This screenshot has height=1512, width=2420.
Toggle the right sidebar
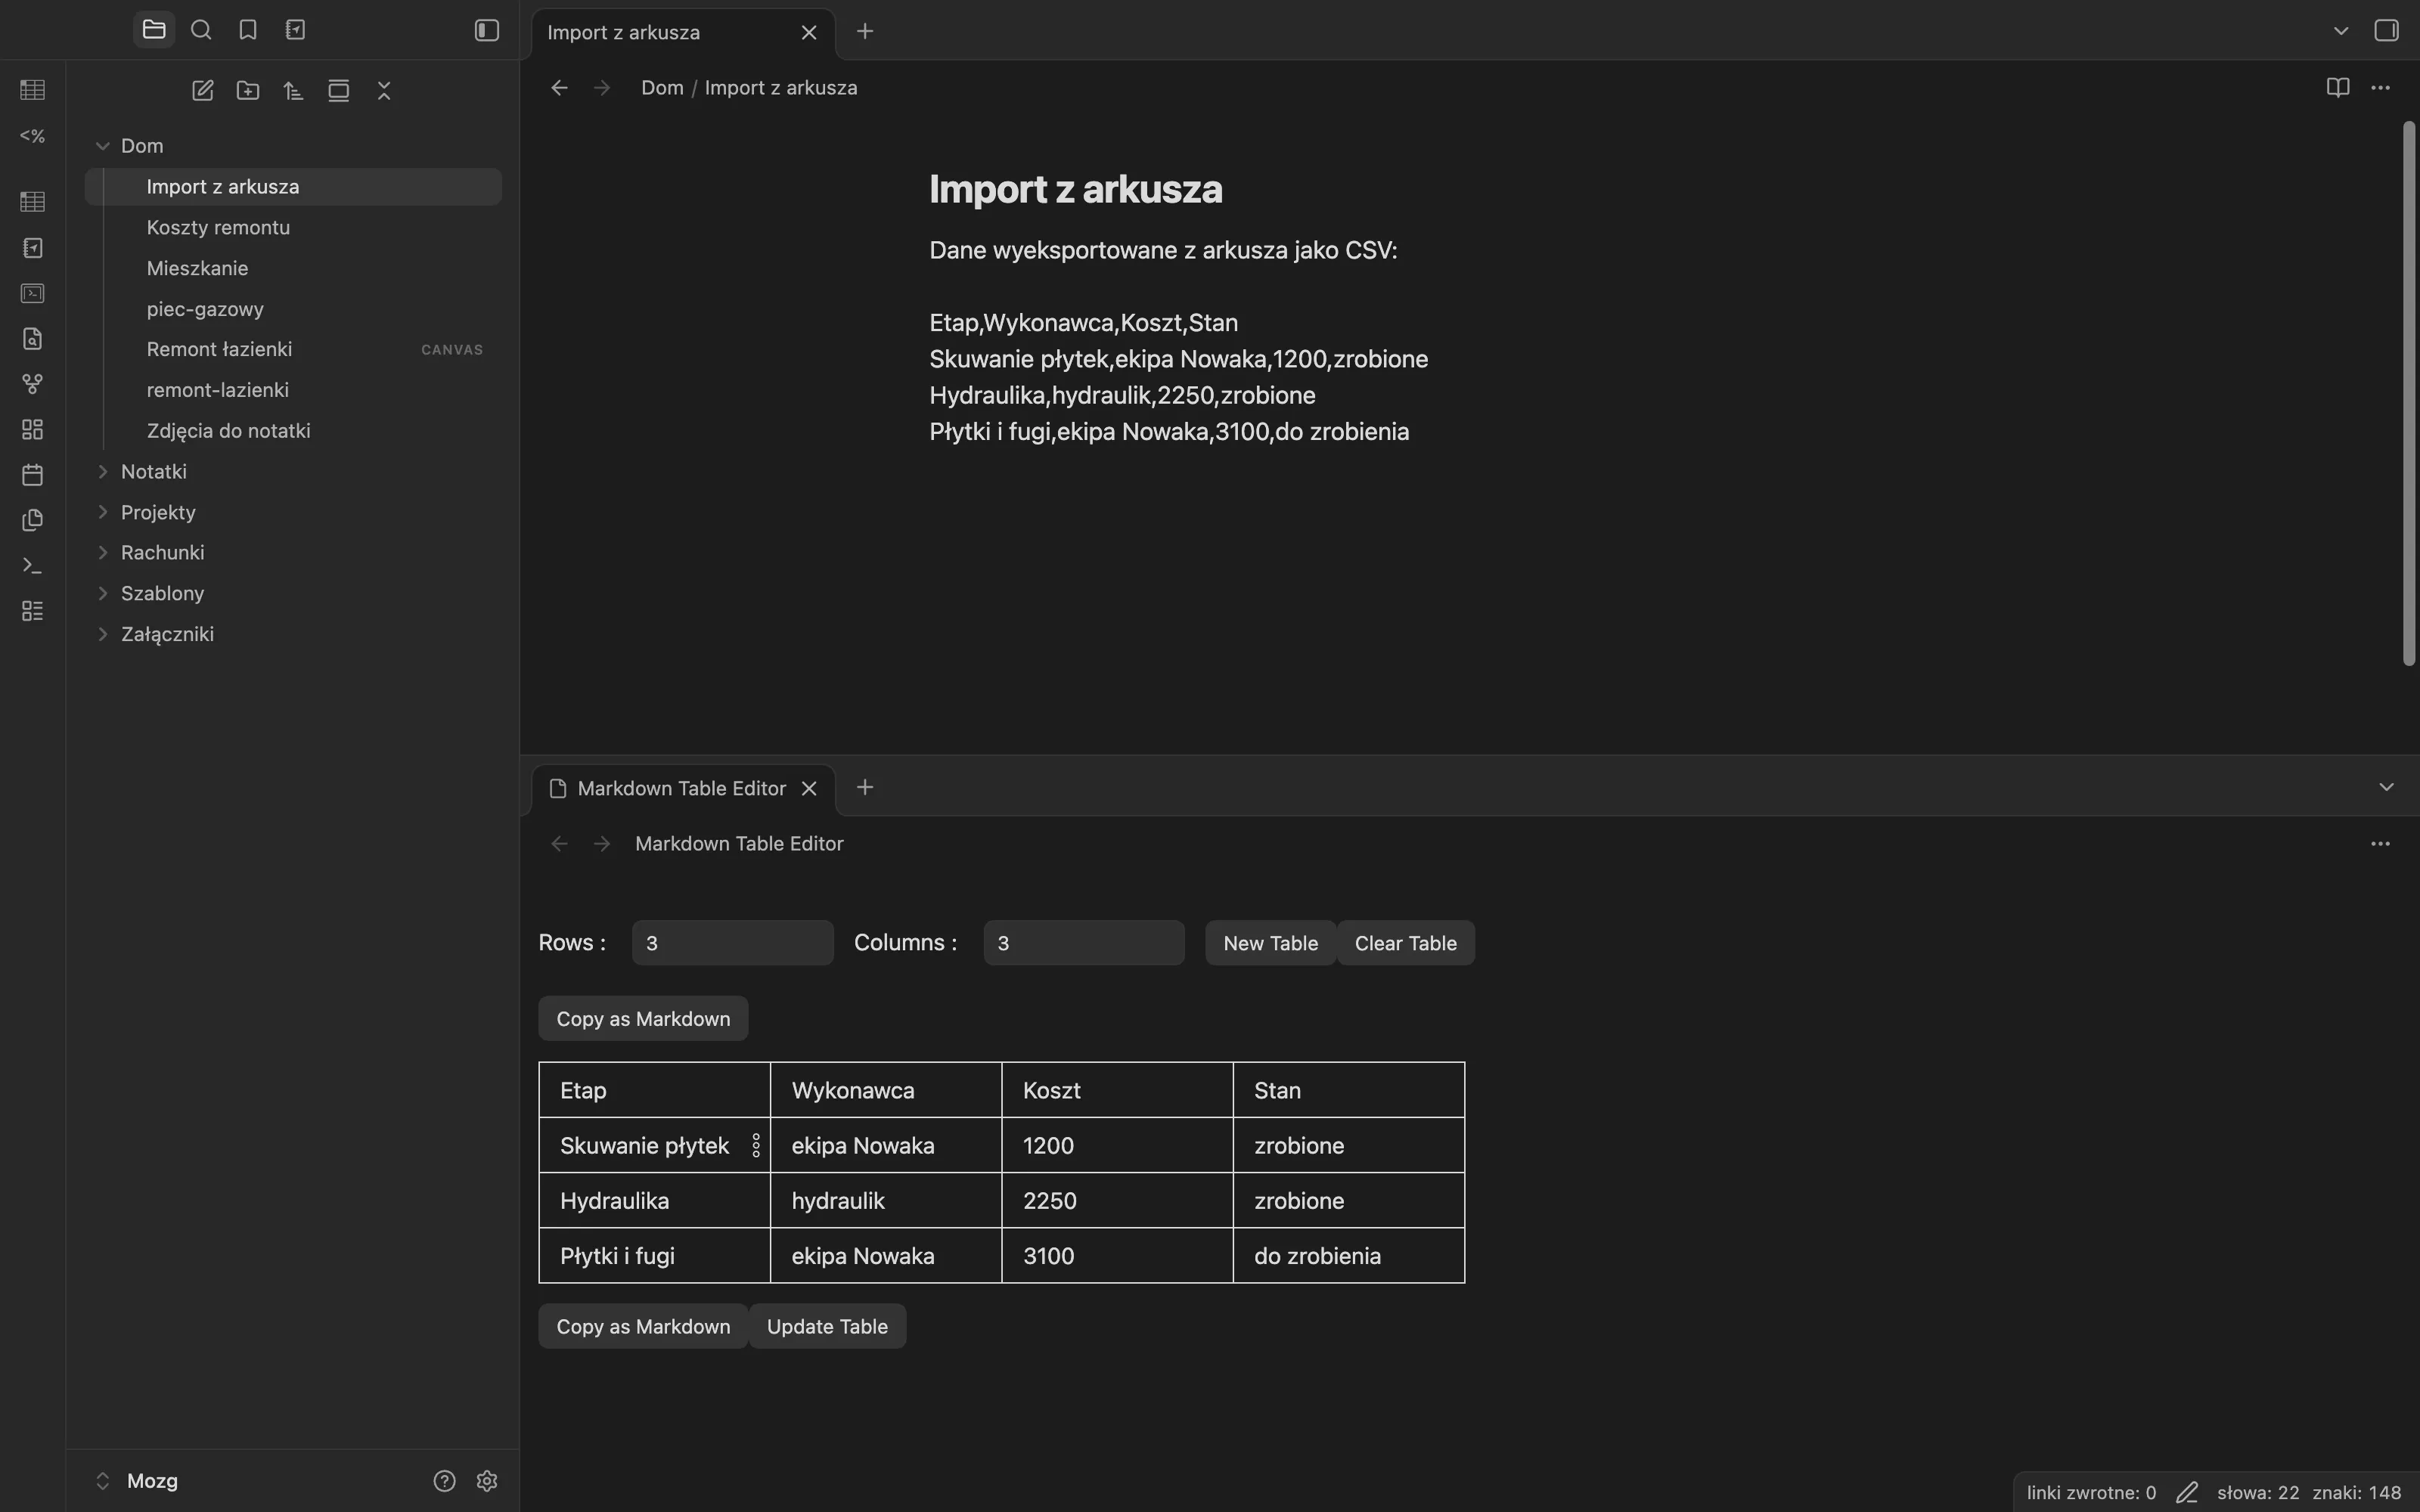tap(2386, 31)
